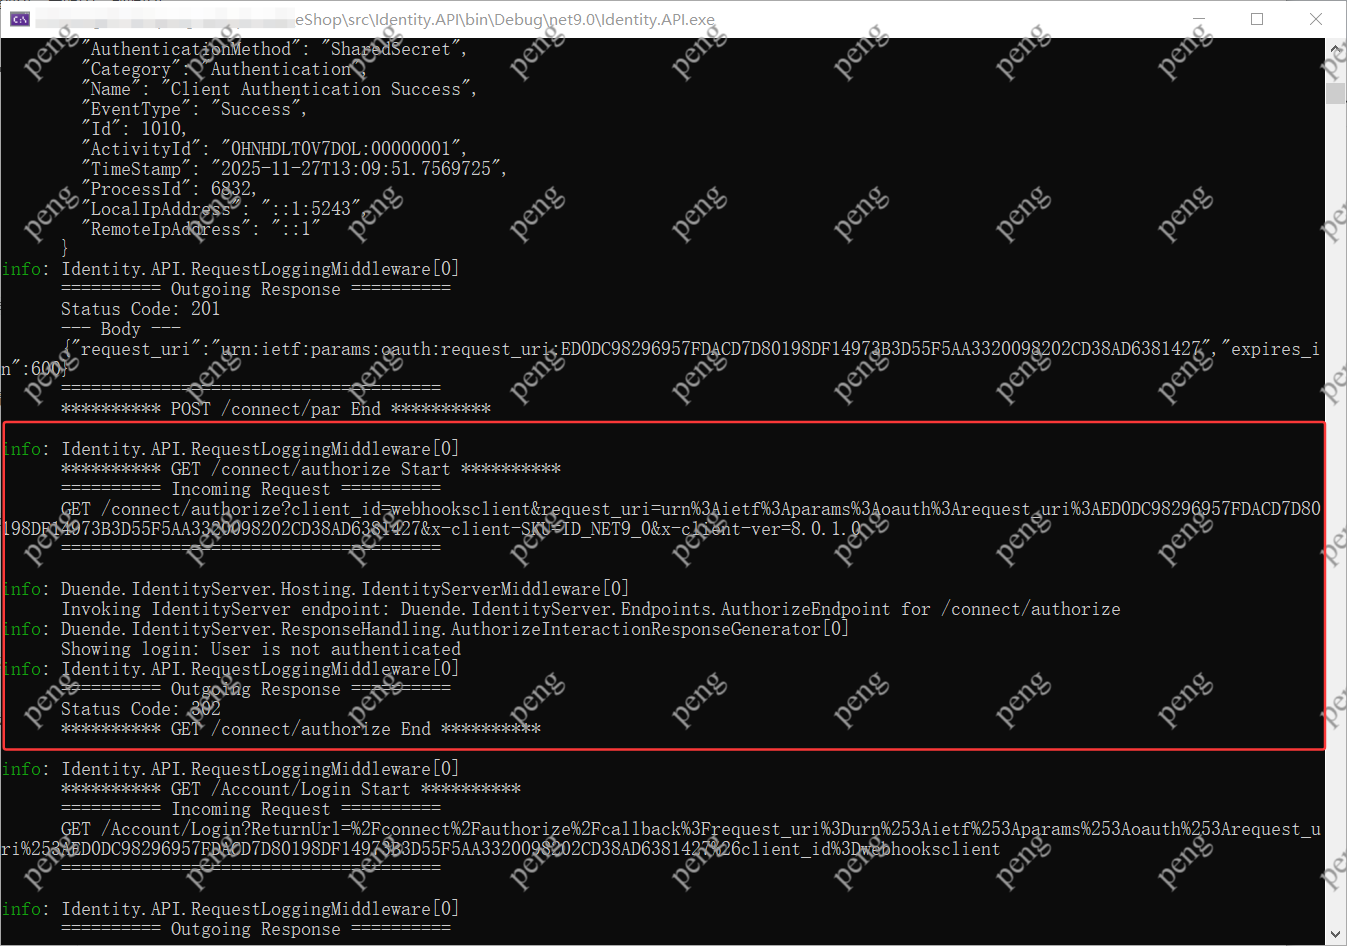The width and height of the screenshot is (1347, 946).
Task: Click the scrollbar down arrow
Action: click(1335, 934)
